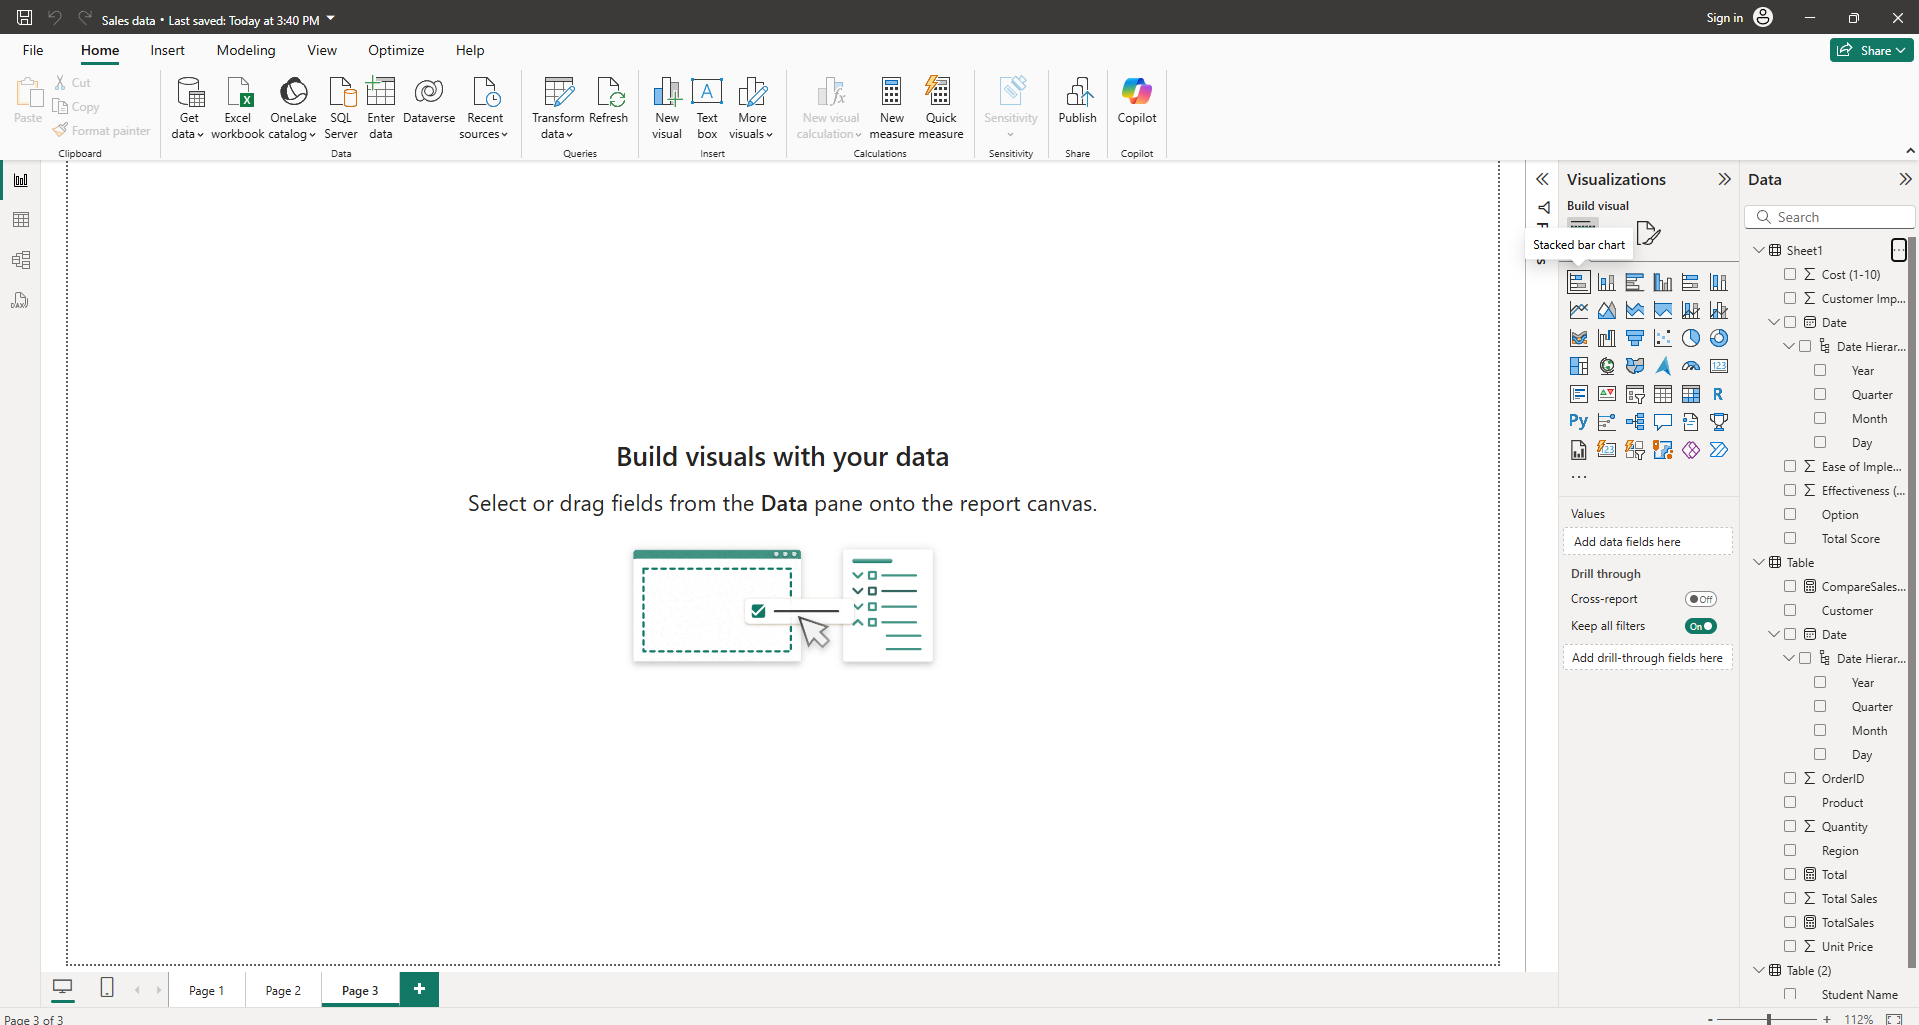Click Quick measure in the ribbon
This screenshot has width=1919, height=1025.
pos(941,108)
